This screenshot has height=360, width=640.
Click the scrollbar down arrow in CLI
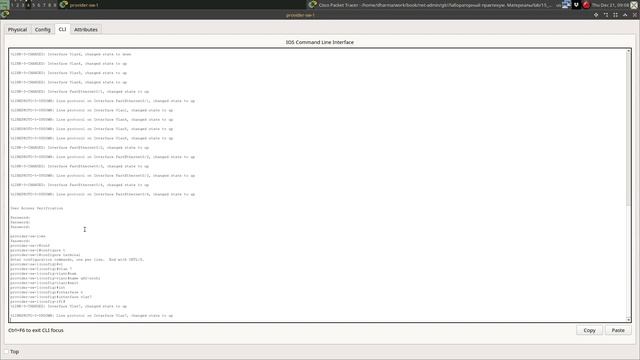629,320
